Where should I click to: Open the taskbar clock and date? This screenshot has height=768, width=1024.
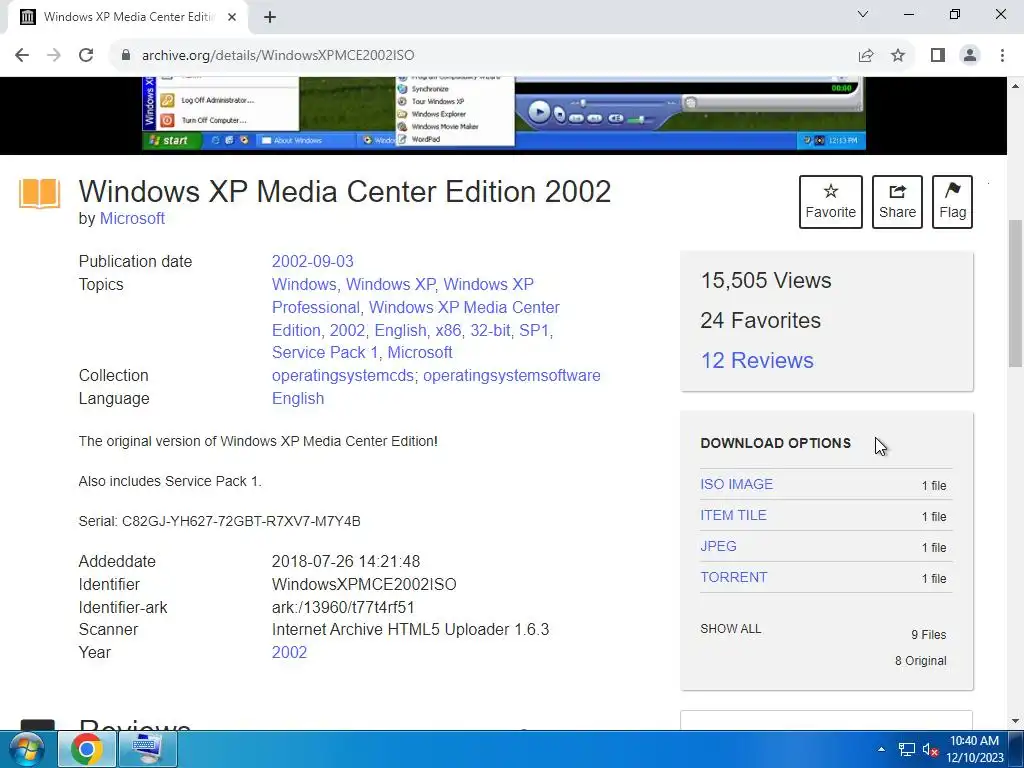(x=974, y=750)
